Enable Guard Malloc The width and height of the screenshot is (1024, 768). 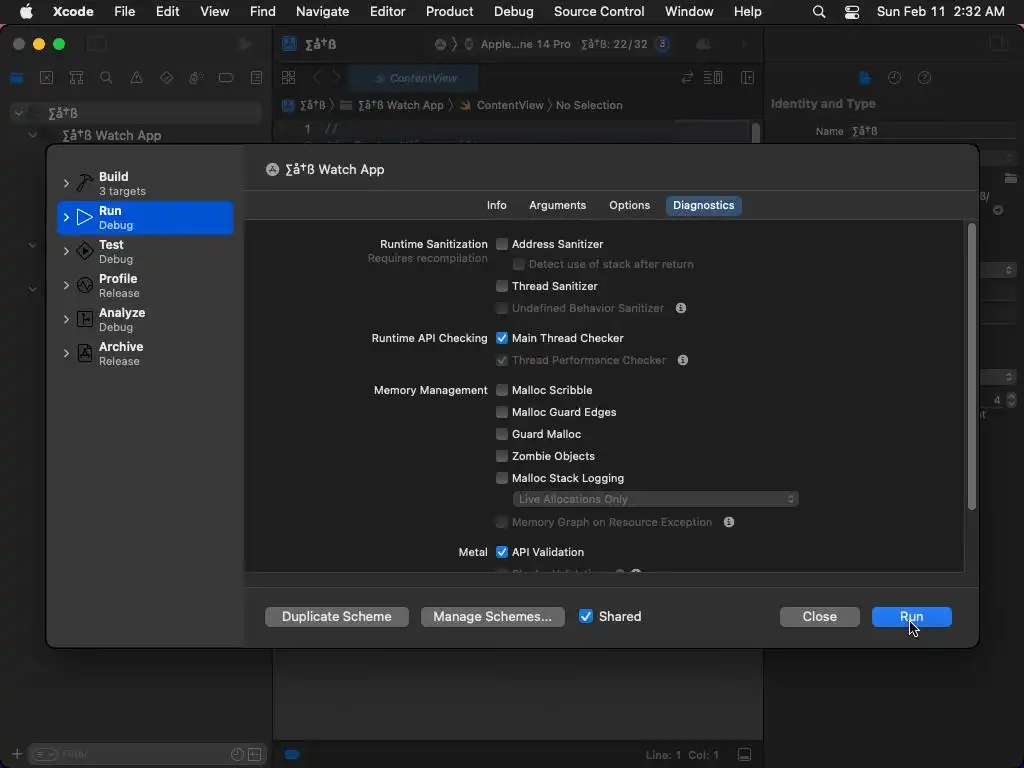pyautogui.click(x=502, y=434)
